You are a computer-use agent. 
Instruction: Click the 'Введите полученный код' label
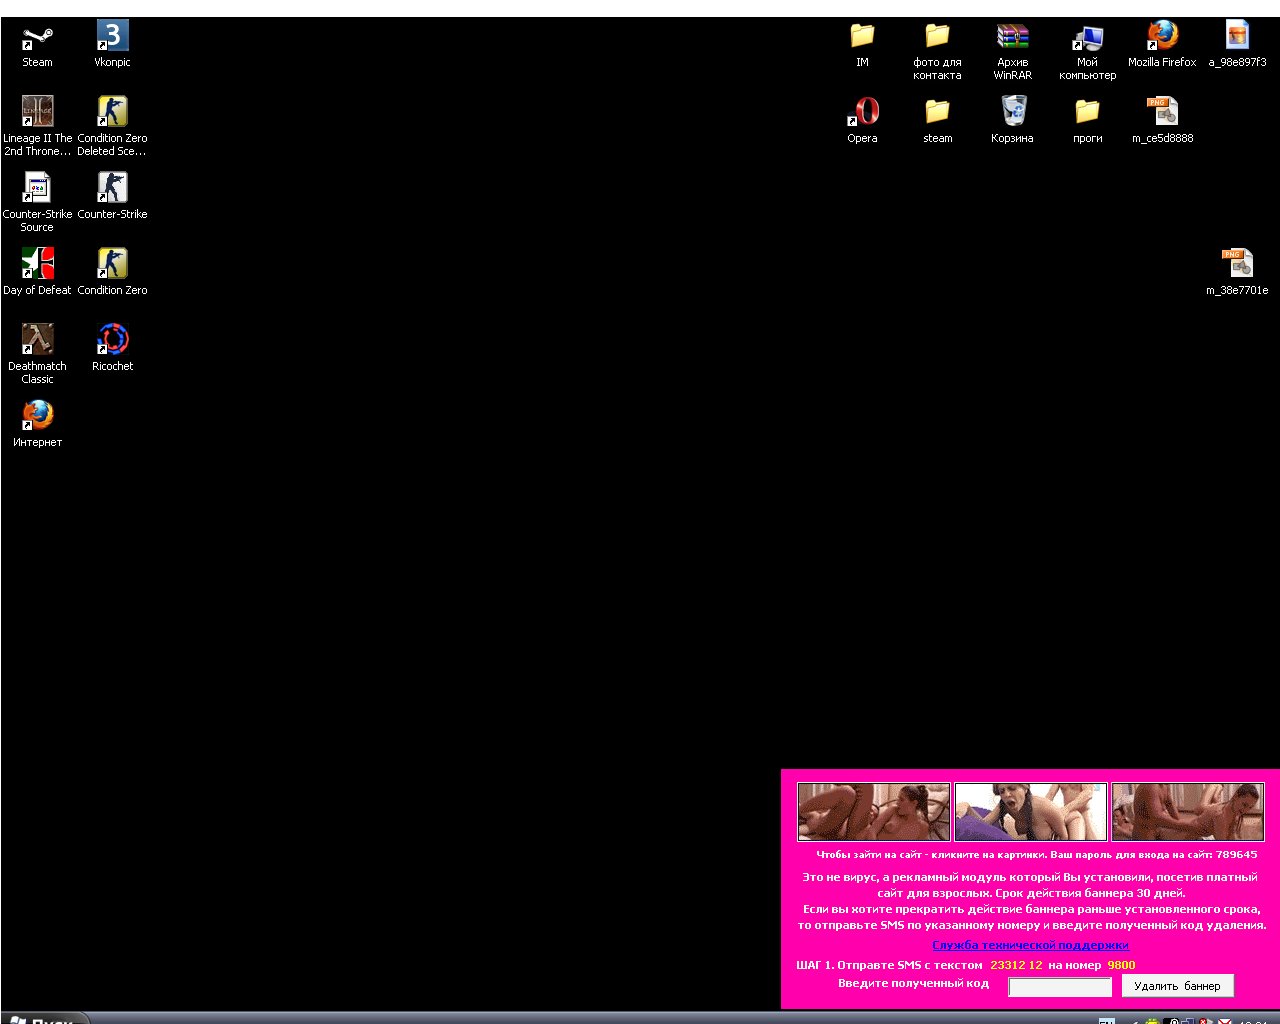pos(913,984)
